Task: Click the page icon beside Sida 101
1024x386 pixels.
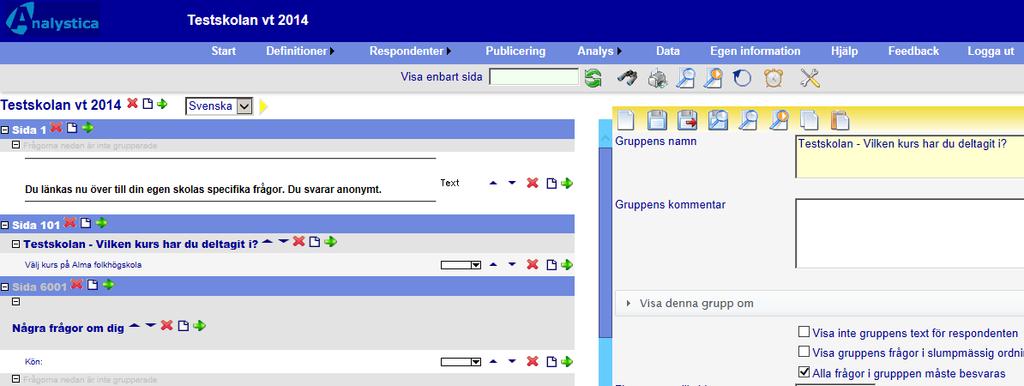Action: click(x=86, y=223)
